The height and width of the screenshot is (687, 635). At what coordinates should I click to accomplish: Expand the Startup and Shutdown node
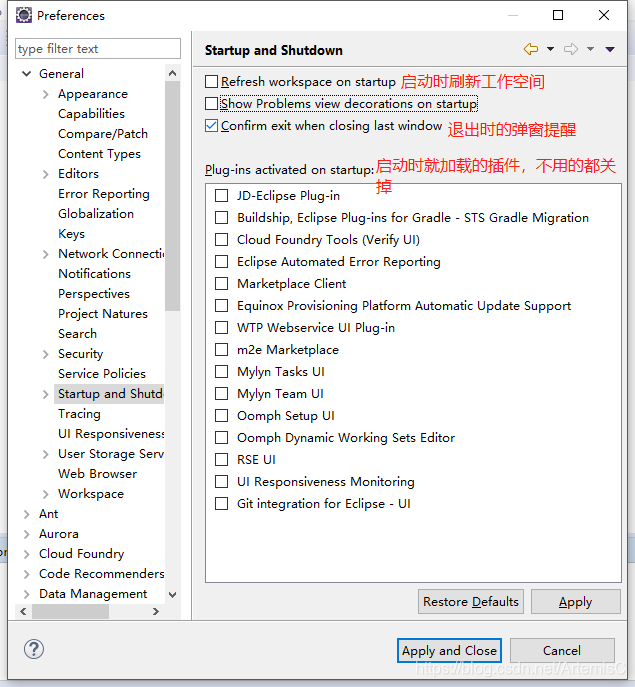point(46,394)
